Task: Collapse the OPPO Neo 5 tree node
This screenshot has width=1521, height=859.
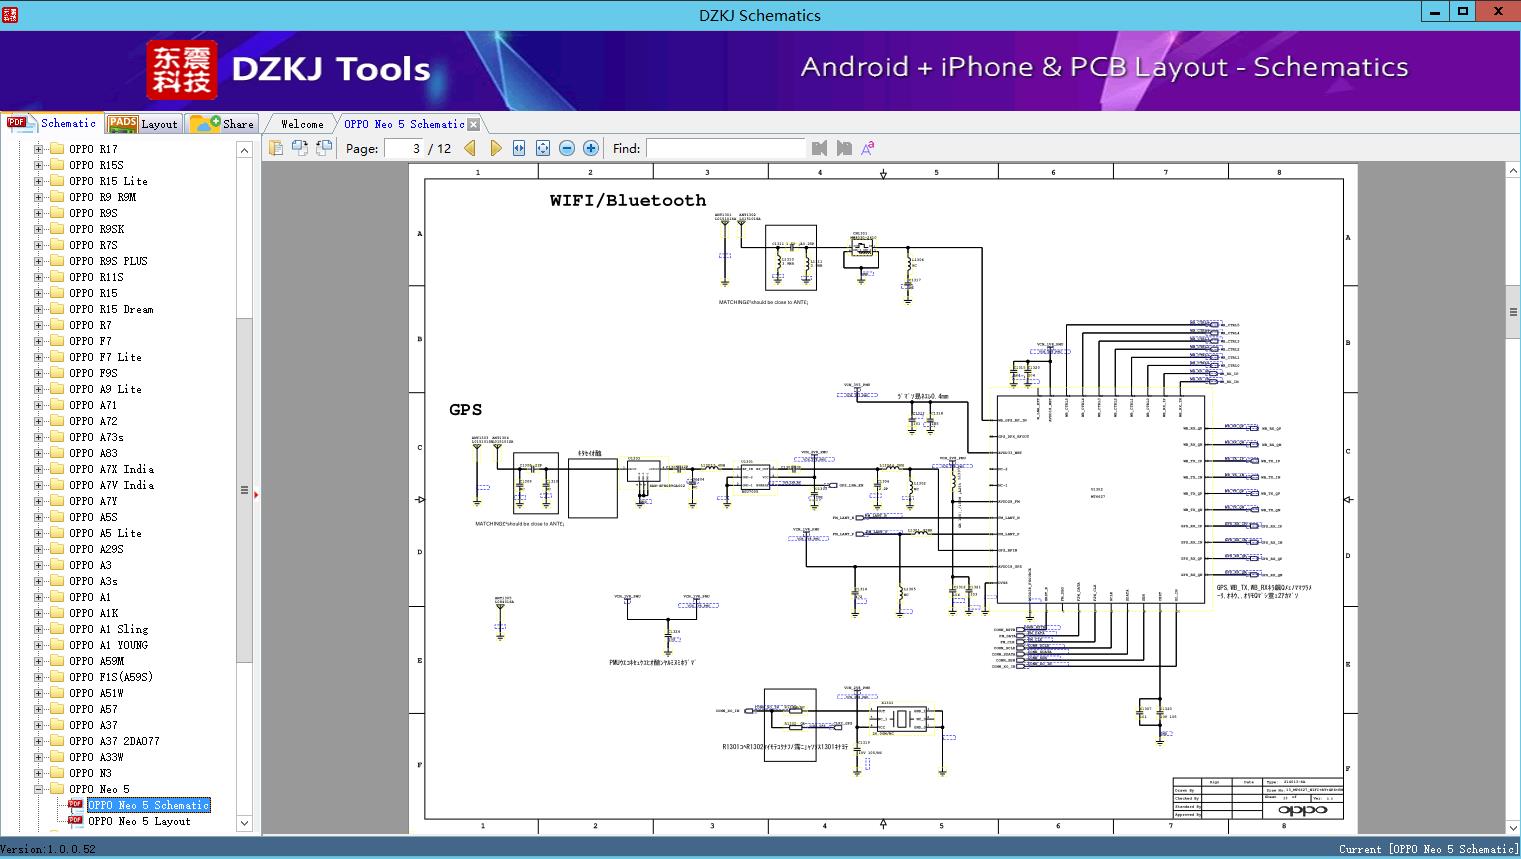Action: click(x=39, y=789)
